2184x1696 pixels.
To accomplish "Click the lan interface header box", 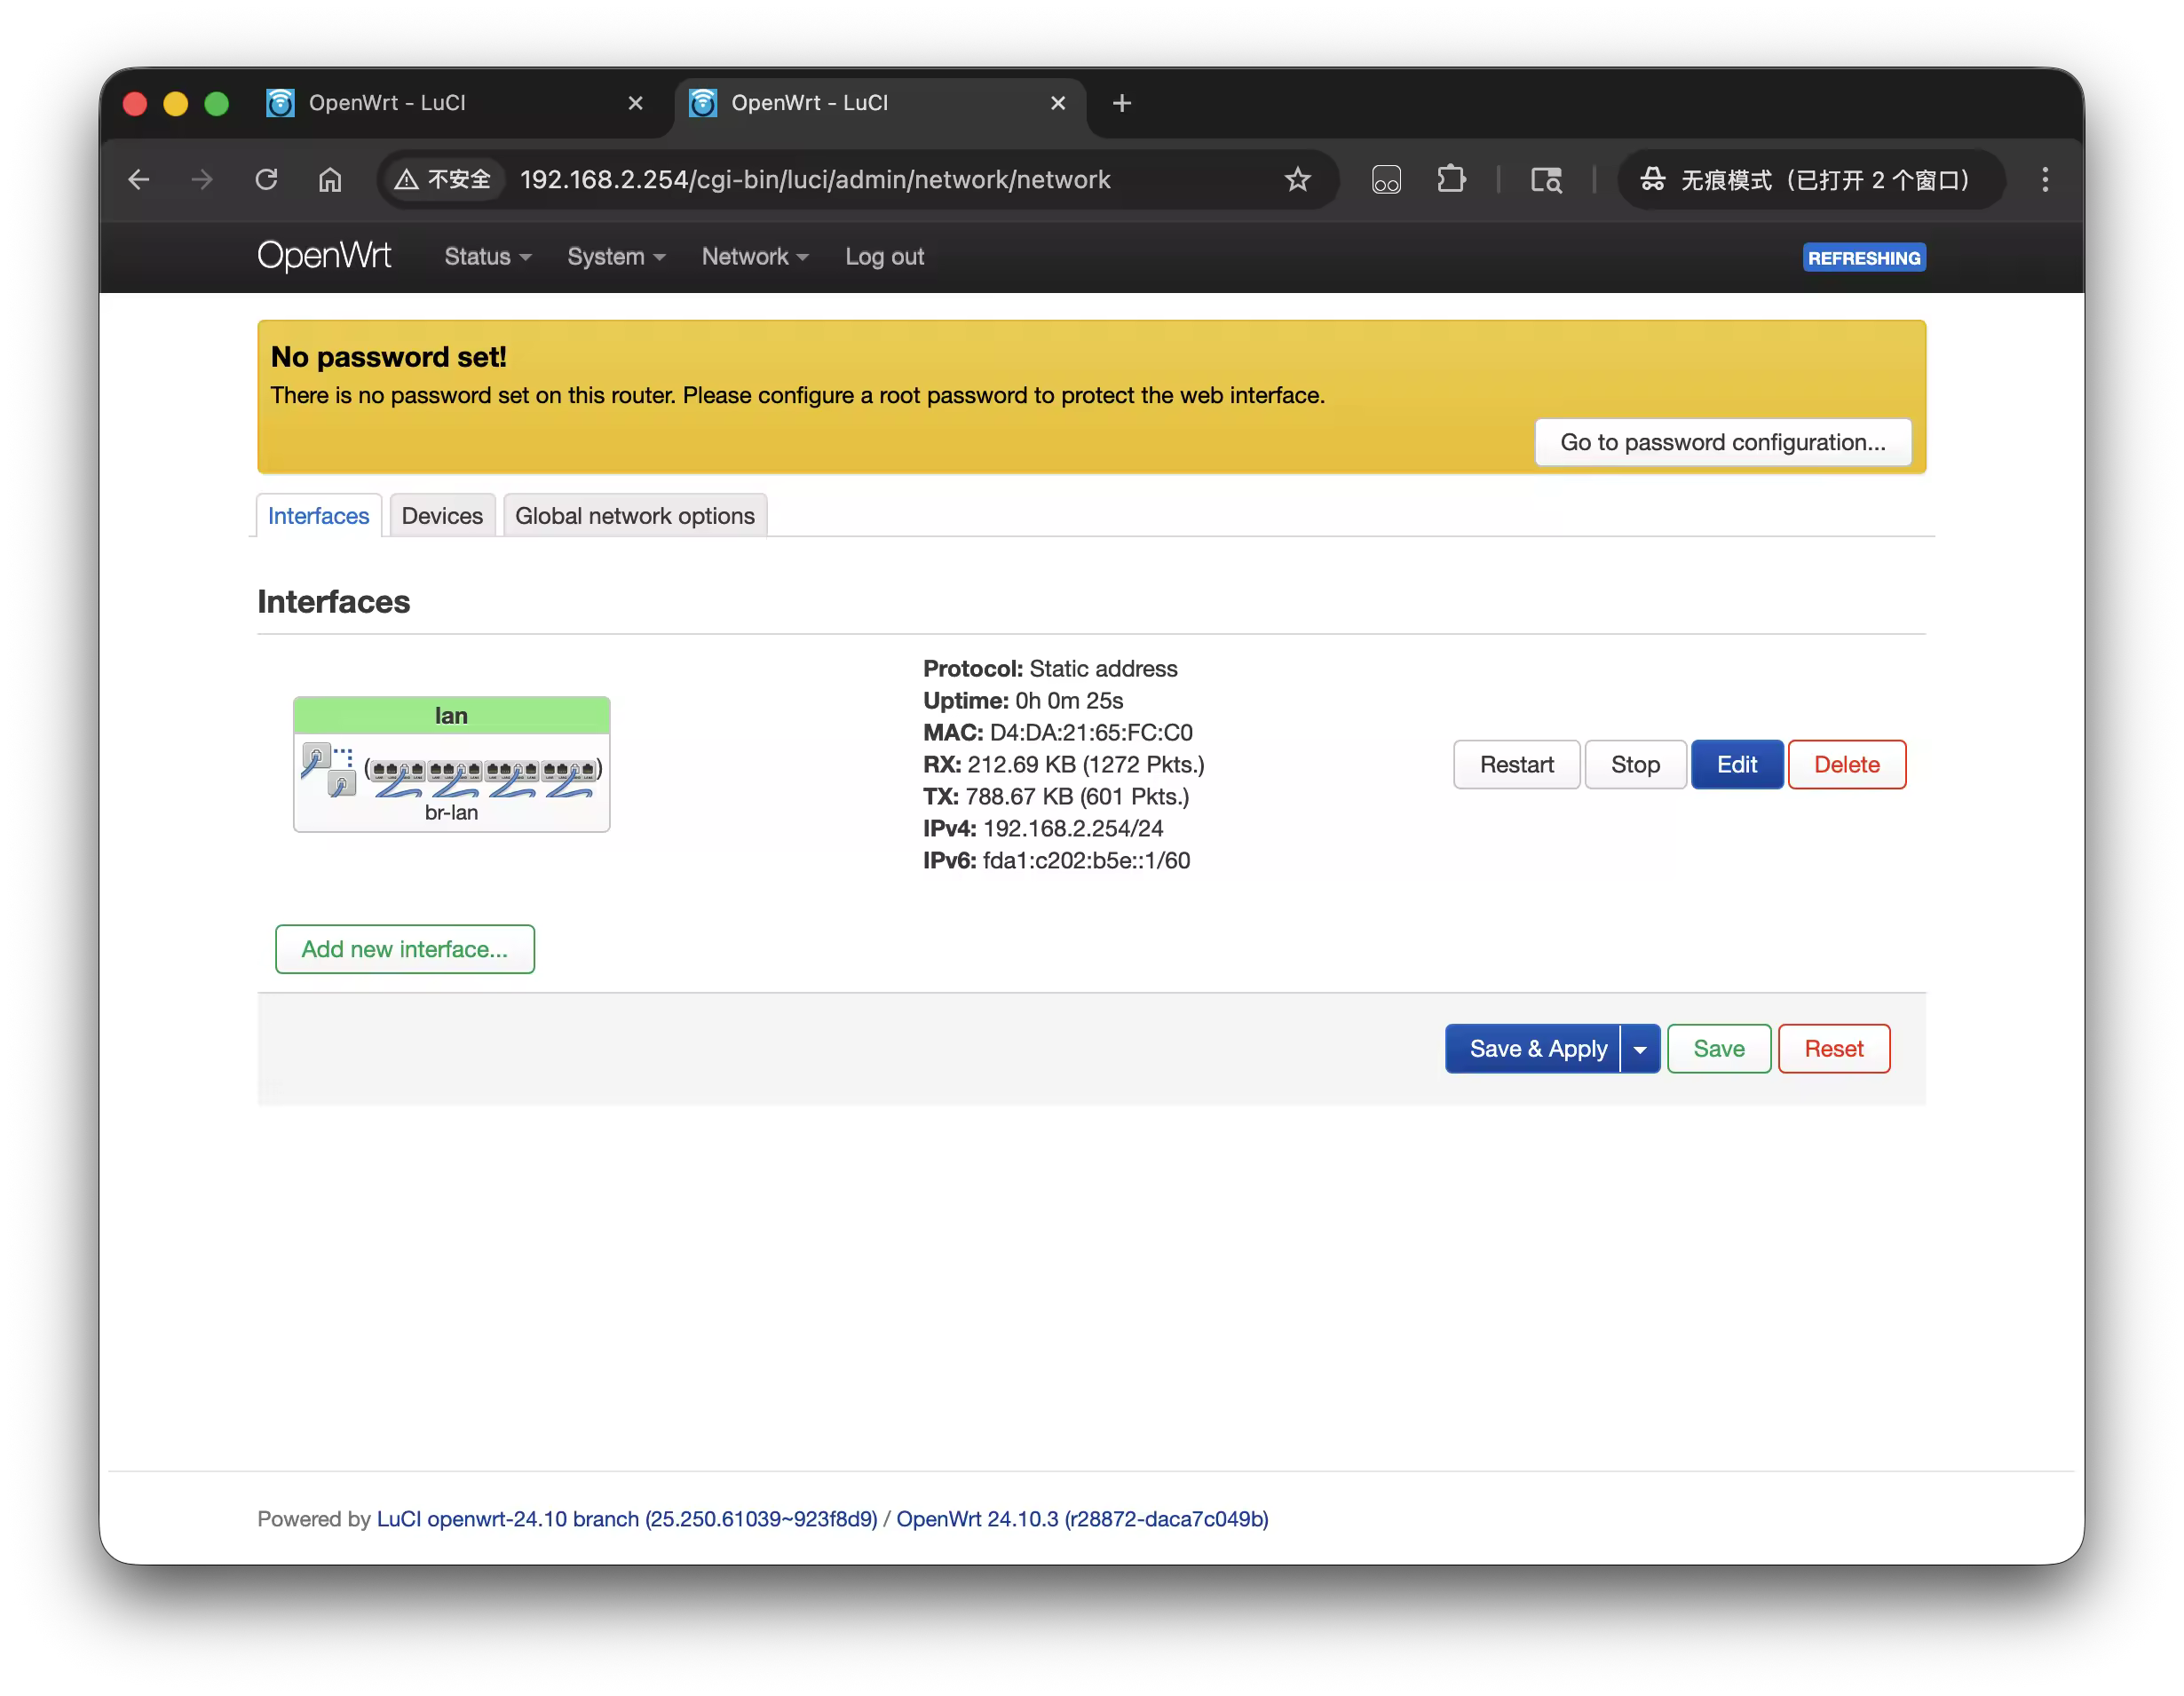I will point(451,716).
